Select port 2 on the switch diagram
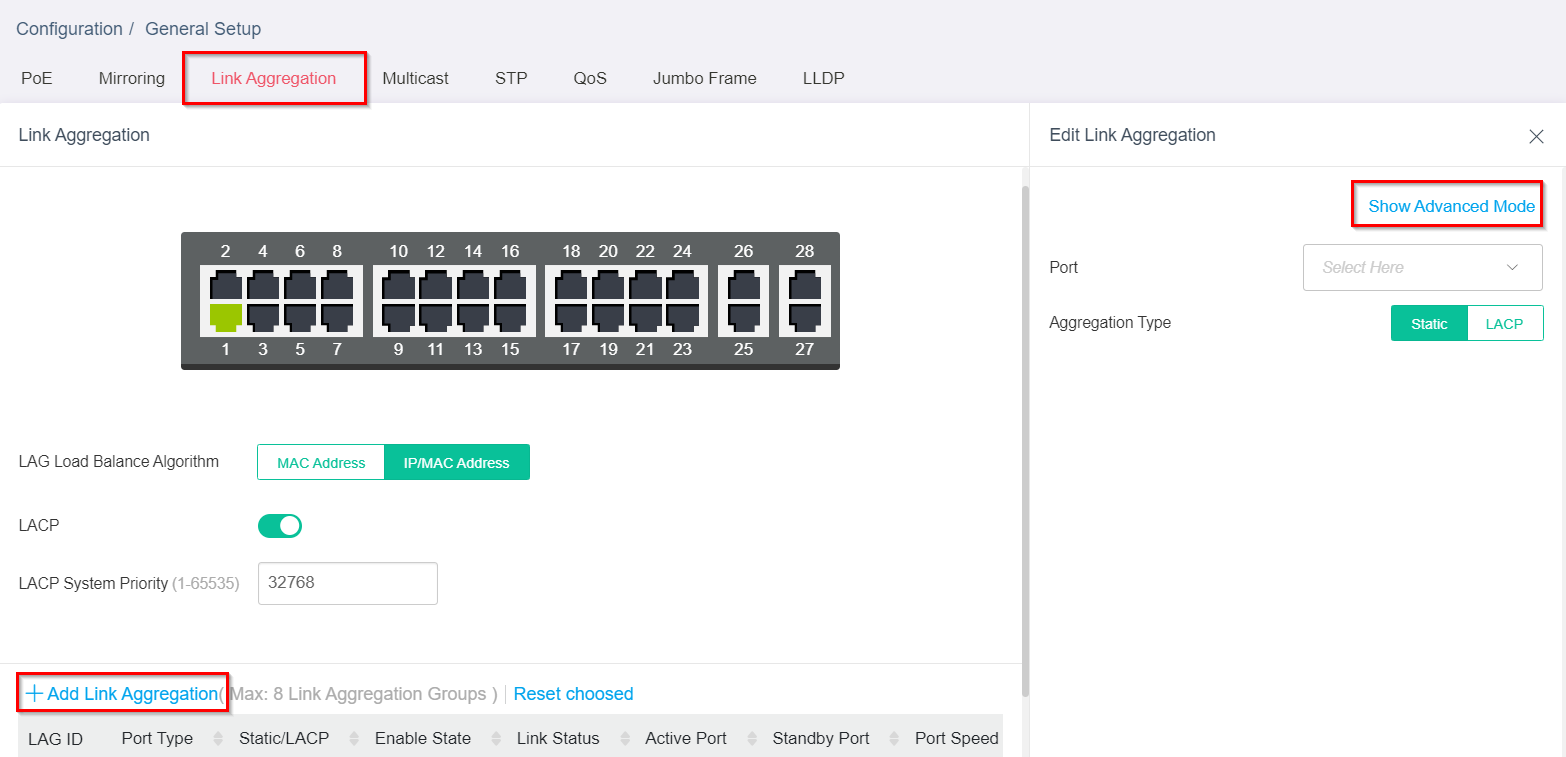Image resolution: width=1566 pixels, height=757 pixels. (226, 285)
